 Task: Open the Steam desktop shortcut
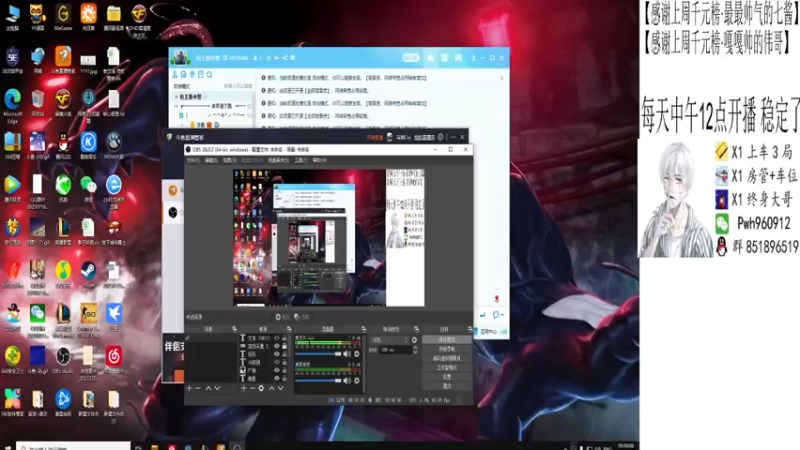[88, 272]
